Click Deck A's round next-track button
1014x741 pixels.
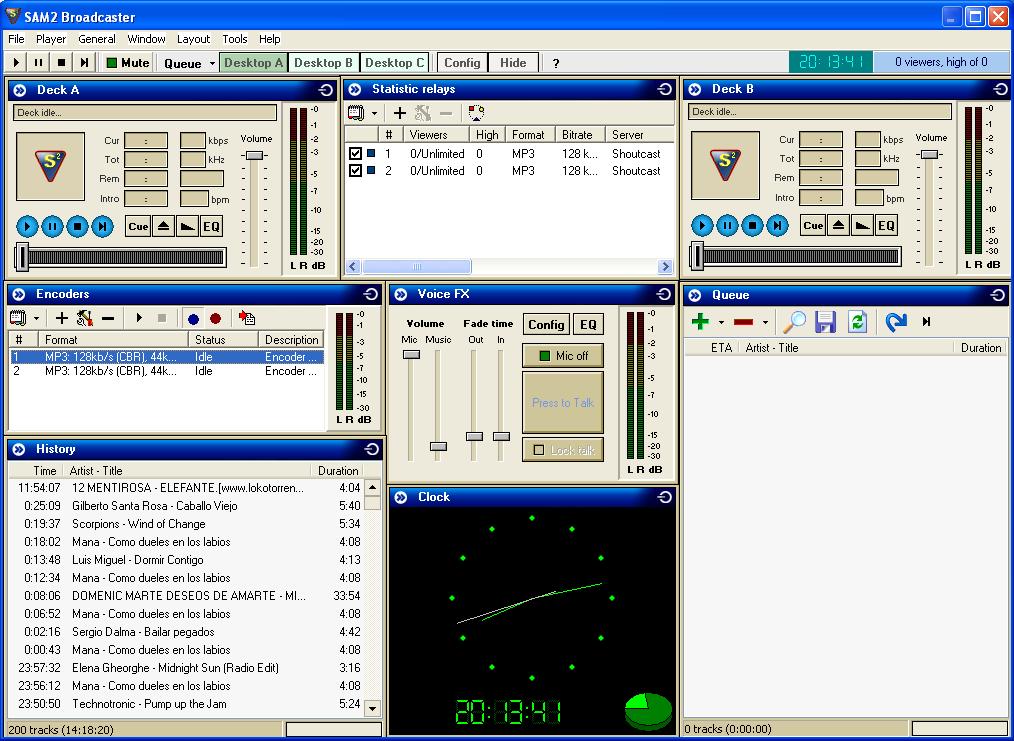pyautogui.click(x=102, y=226)
